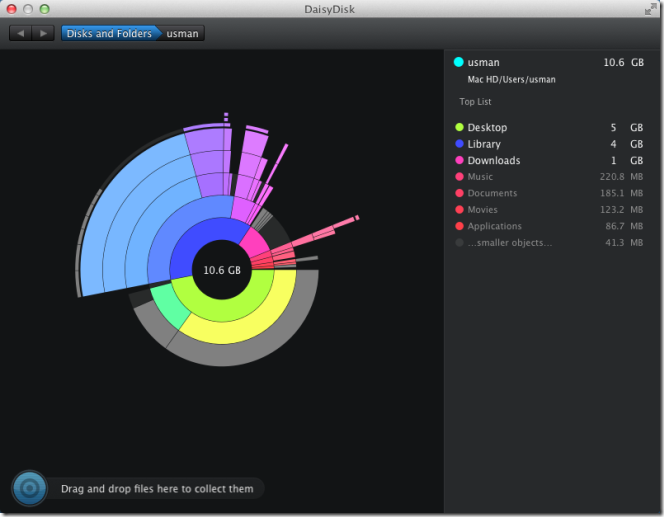Click the yellow minimize window button
This screenshot has height=517, width=664.
pyautogui.click(x=28, y=9)
